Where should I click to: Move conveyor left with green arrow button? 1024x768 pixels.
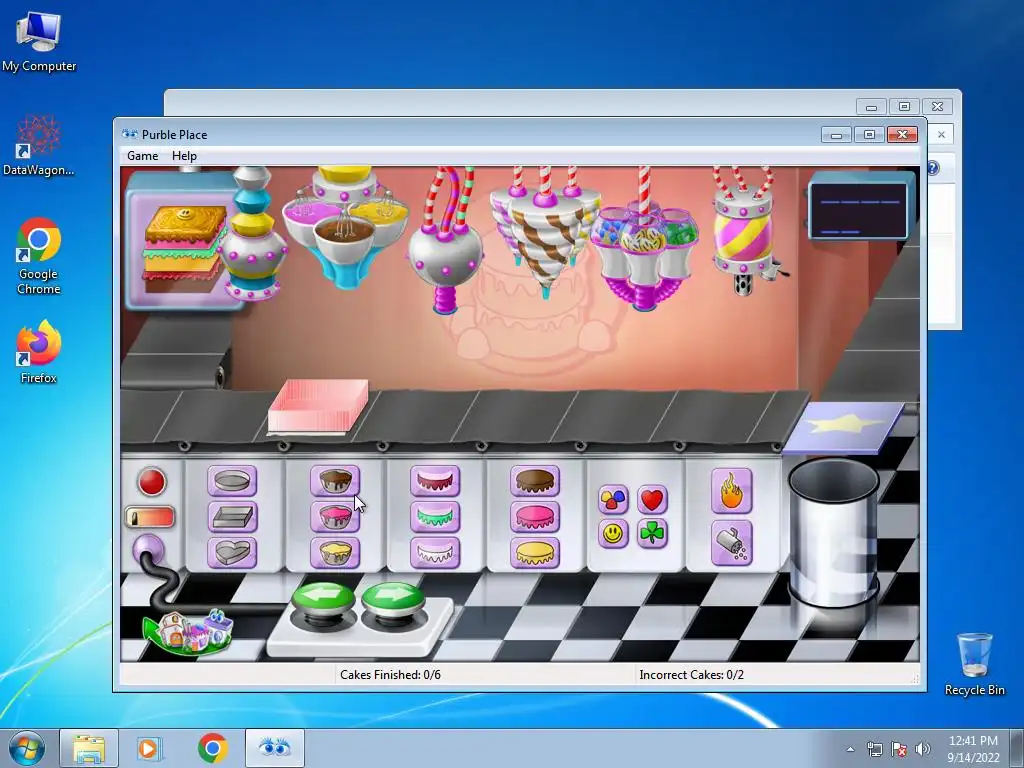pos(323,598)
